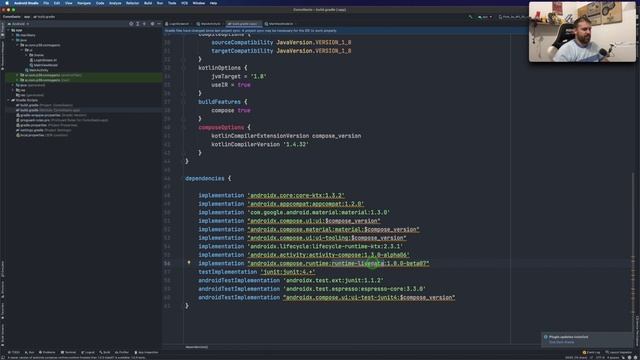Open the Apple menu

7,3
